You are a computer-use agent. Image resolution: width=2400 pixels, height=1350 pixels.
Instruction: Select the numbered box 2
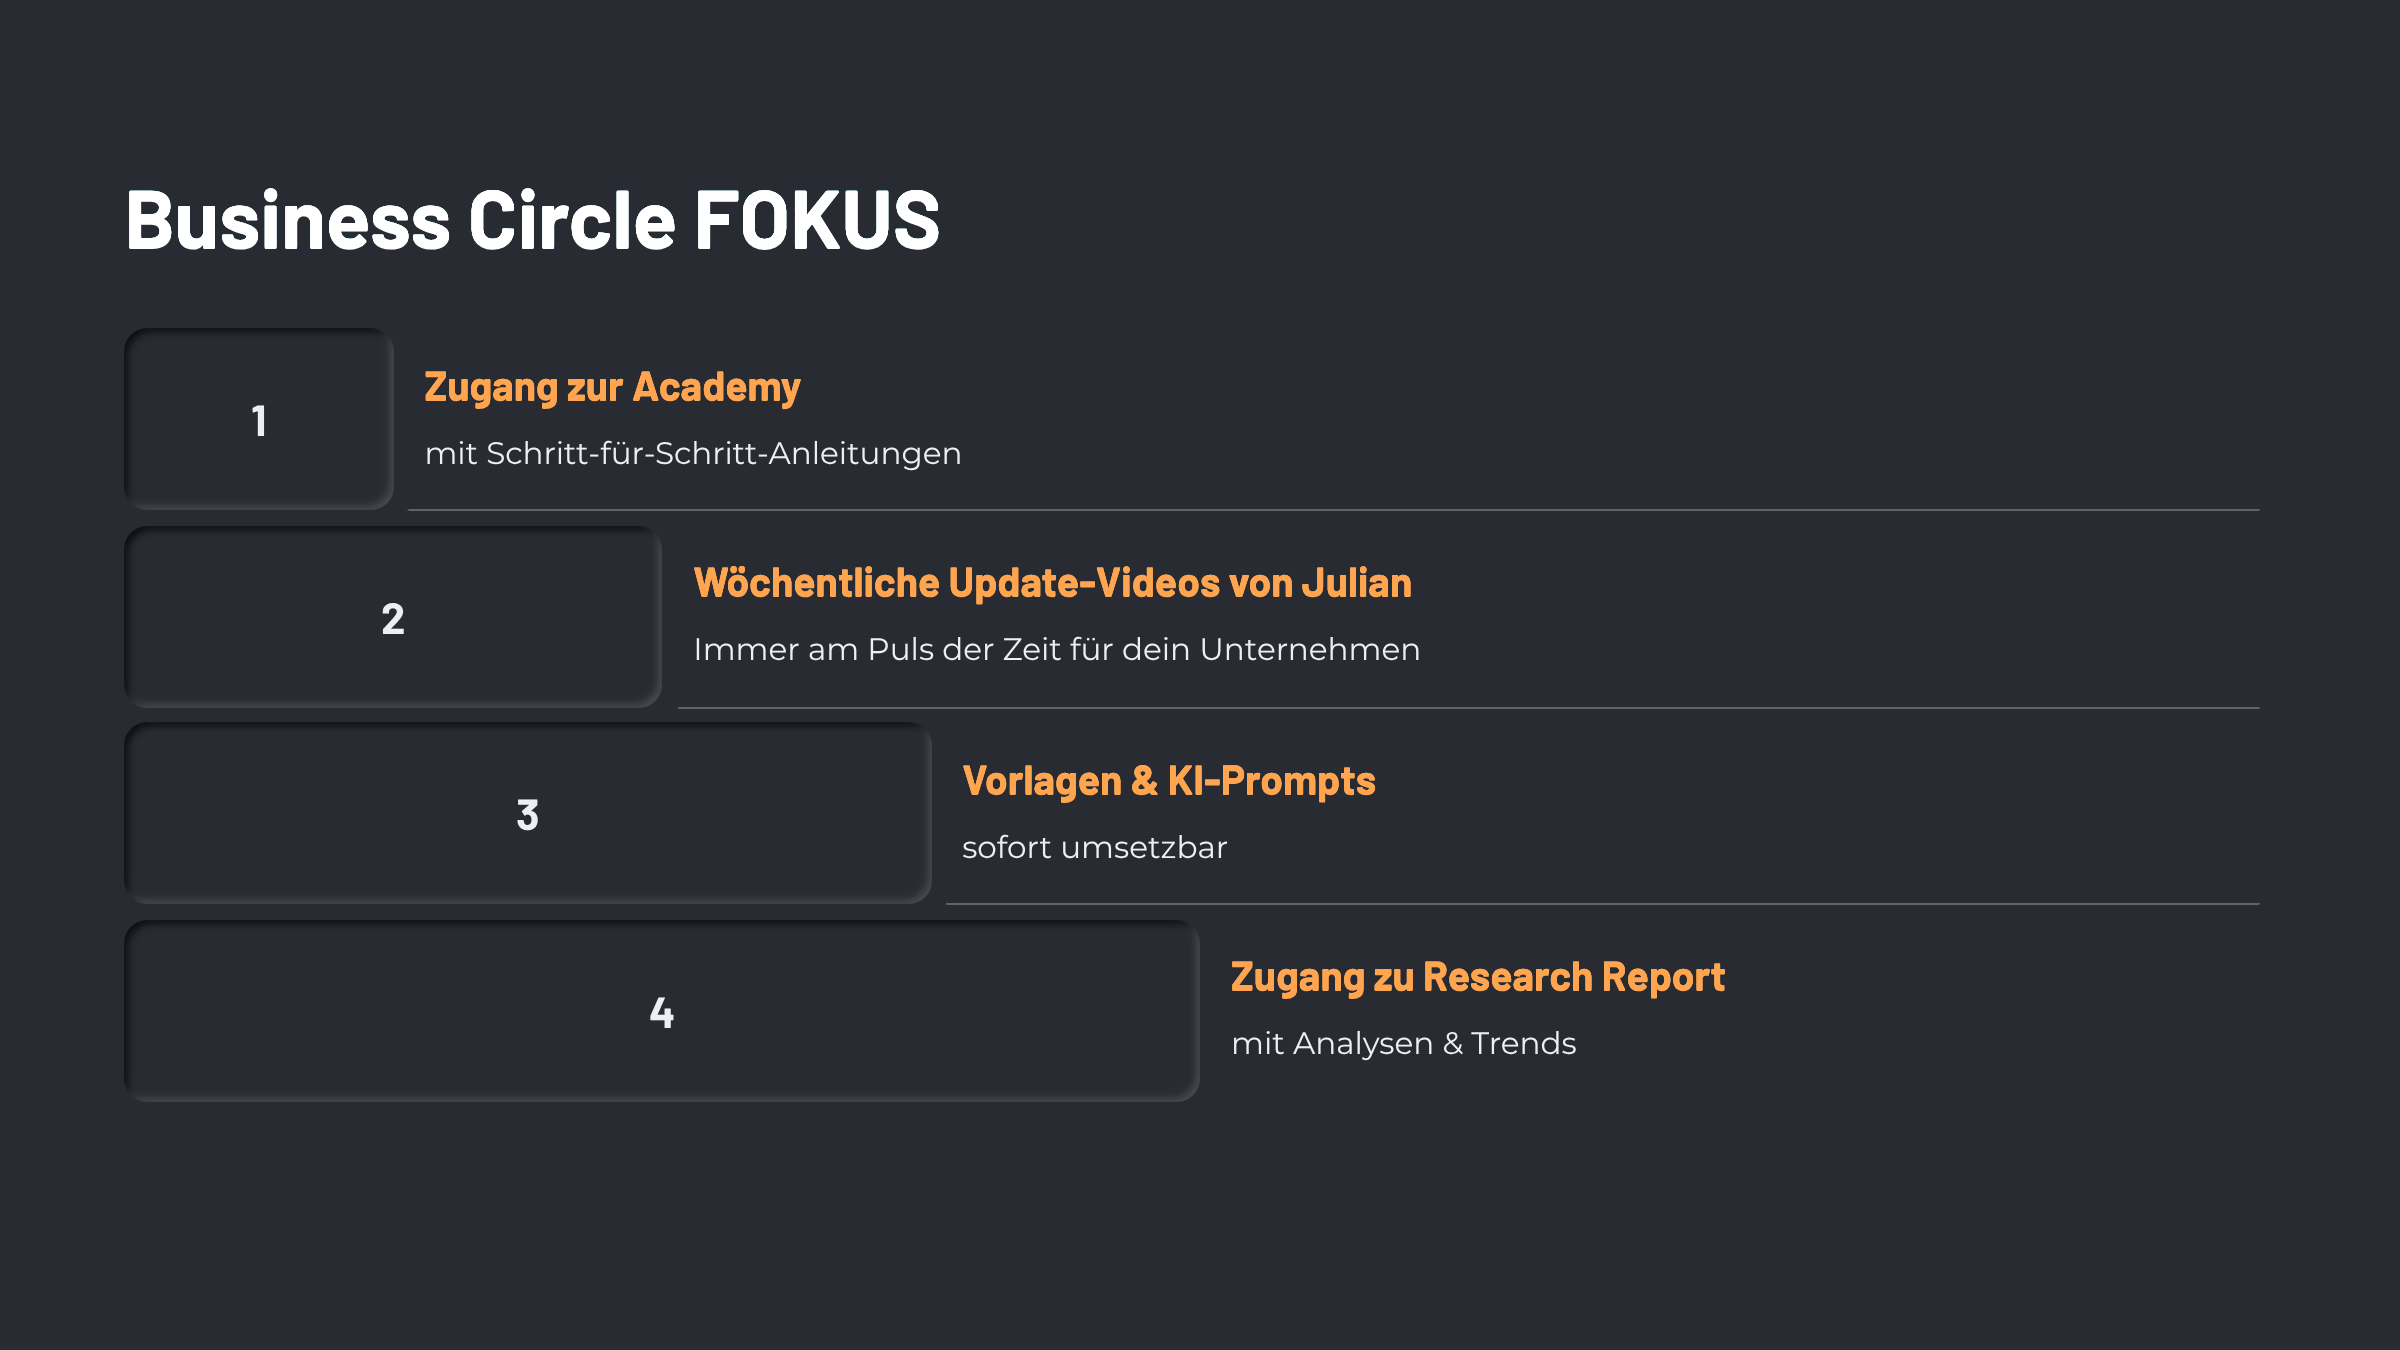[393, 618]
